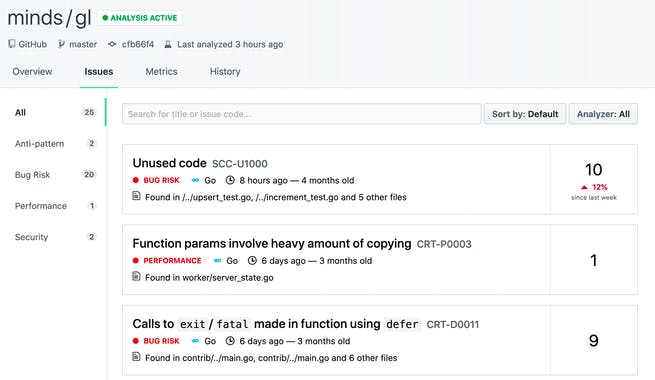
Task: Click the 2 count badge beside Security
Action: point(91,237)
